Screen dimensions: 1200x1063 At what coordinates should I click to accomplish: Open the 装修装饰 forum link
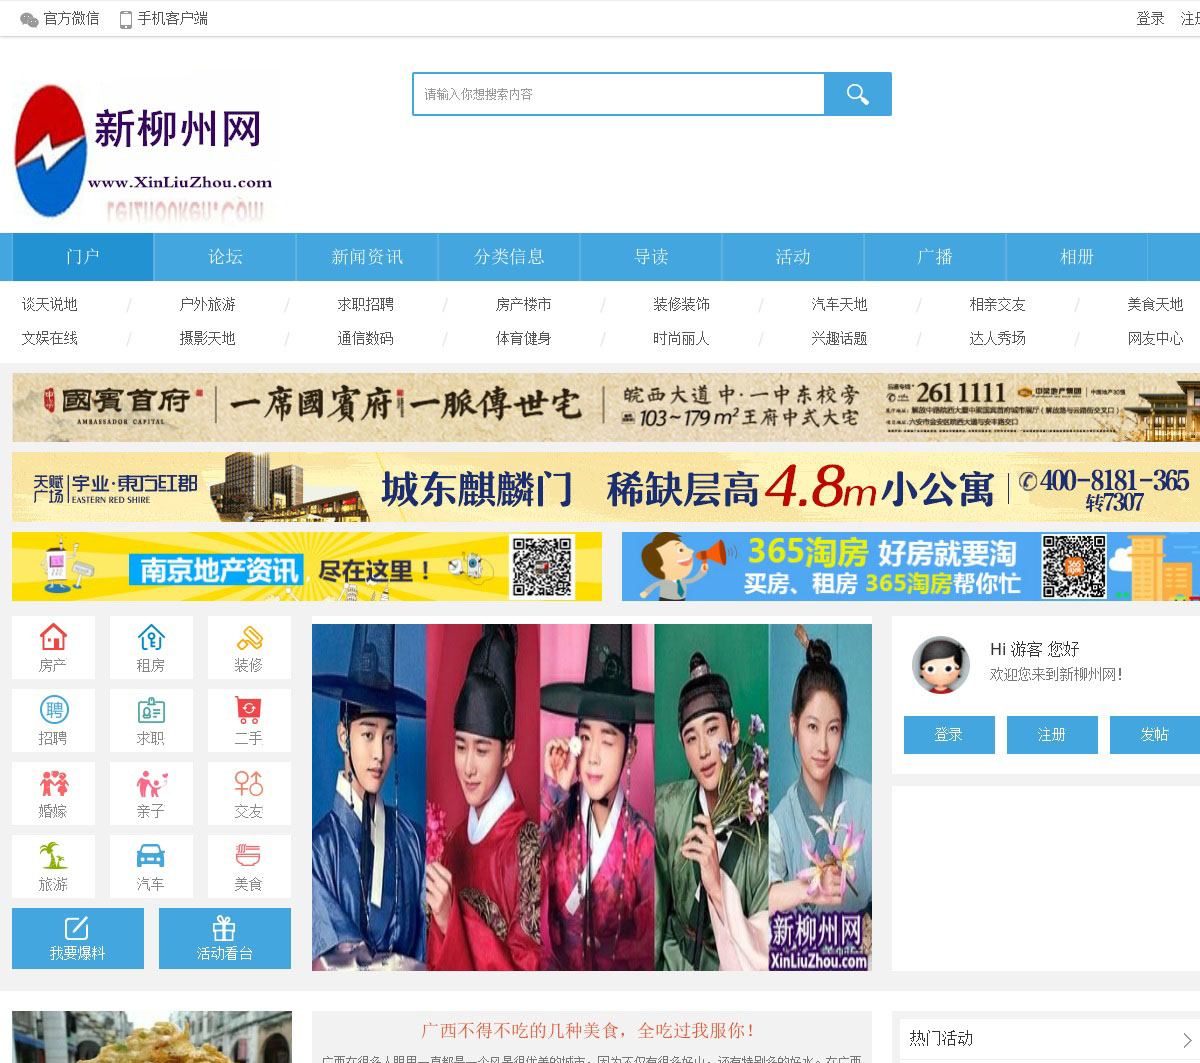(x=682, y=304)
